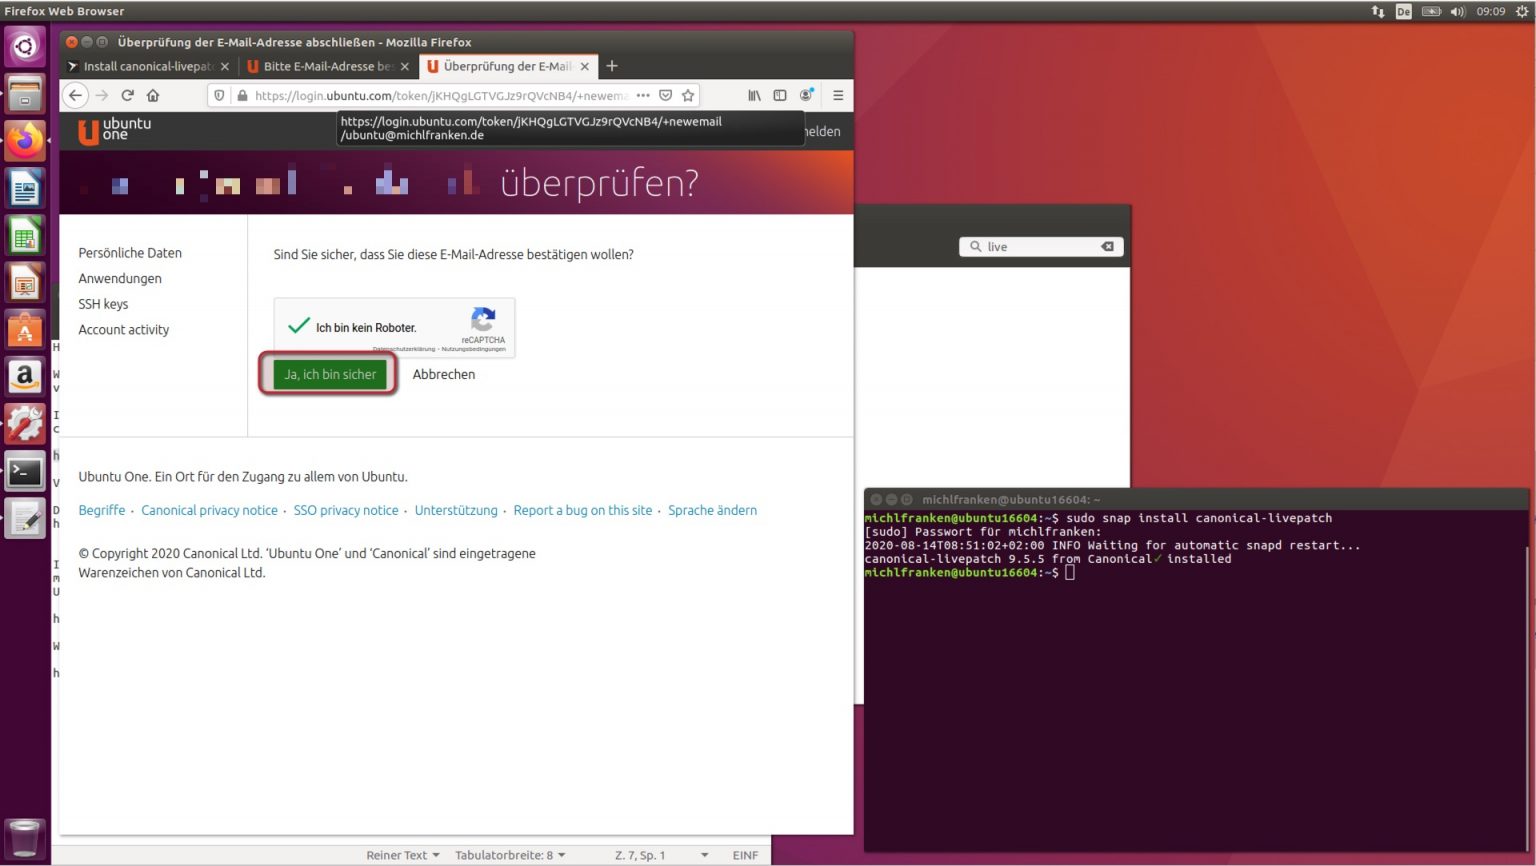The width and height of the screenshot is (1536, 866).
Task: Click the Sprache ändern link
Action: tap(712, 510)
